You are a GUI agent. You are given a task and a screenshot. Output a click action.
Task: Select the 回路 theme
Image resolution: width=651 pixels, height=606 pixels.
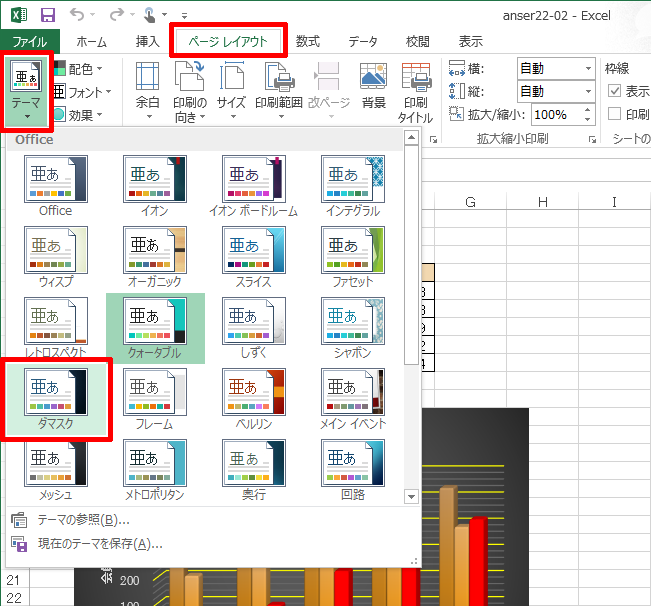[x=352, y=470]
